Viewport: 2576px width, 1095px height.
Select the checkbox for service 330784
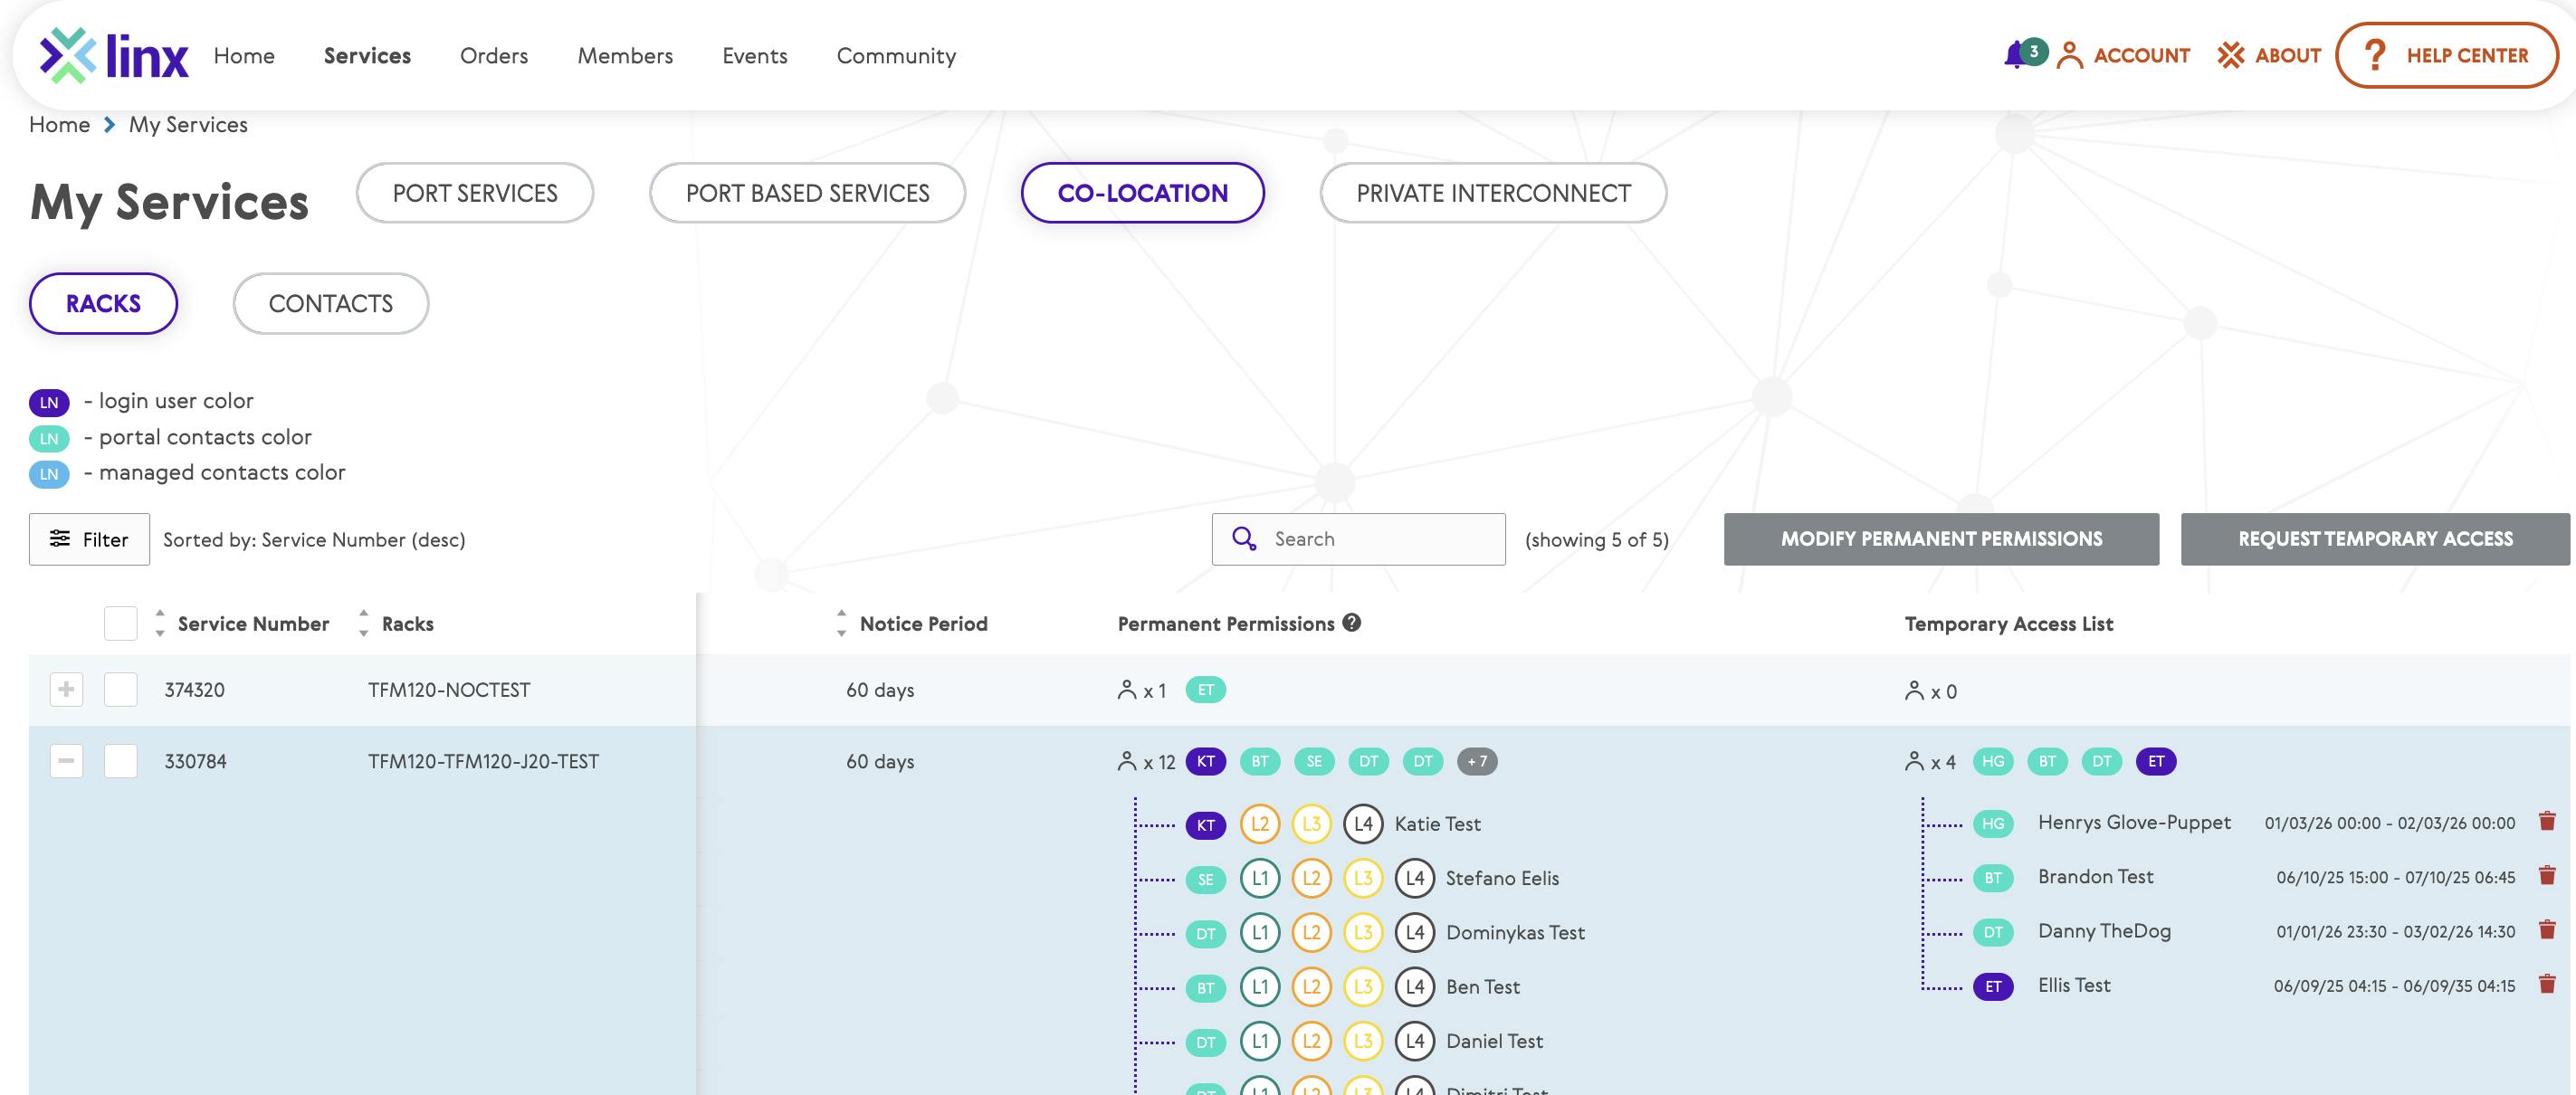click(120, 760)
